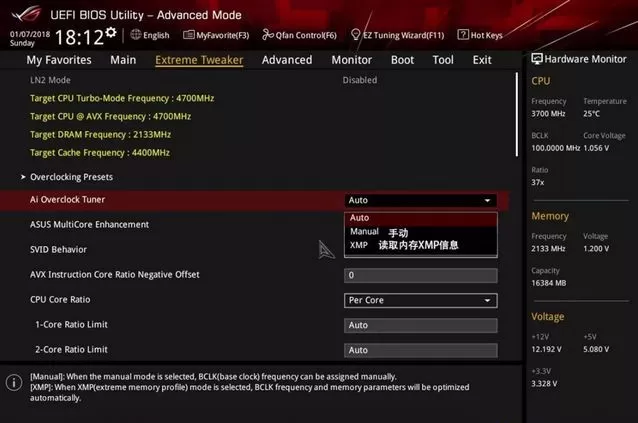Click the settings list vertical scrollbar

pos(517,114)
